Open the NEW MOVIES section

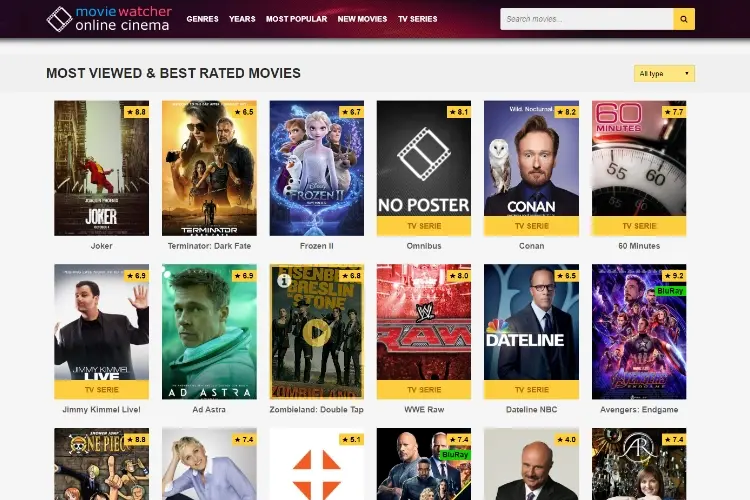tap(362, 19)
